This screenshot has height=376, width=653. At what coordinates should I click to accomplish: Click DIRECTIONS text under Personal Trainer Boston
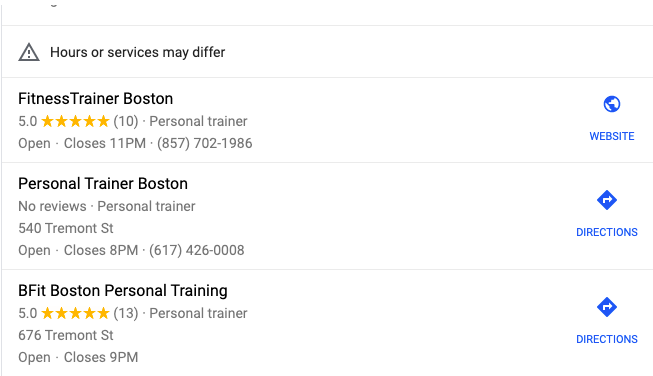[607, 232]
